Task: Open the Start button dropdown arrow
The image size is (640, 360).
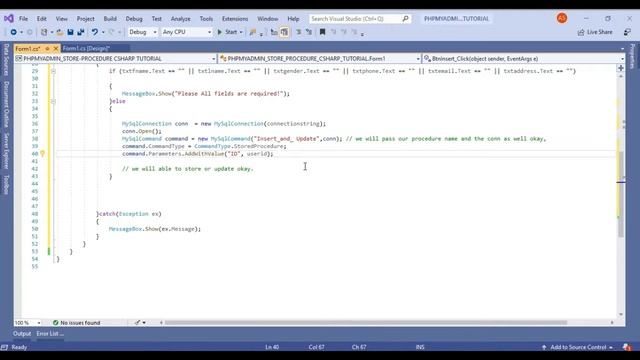Action: point(241,32)
